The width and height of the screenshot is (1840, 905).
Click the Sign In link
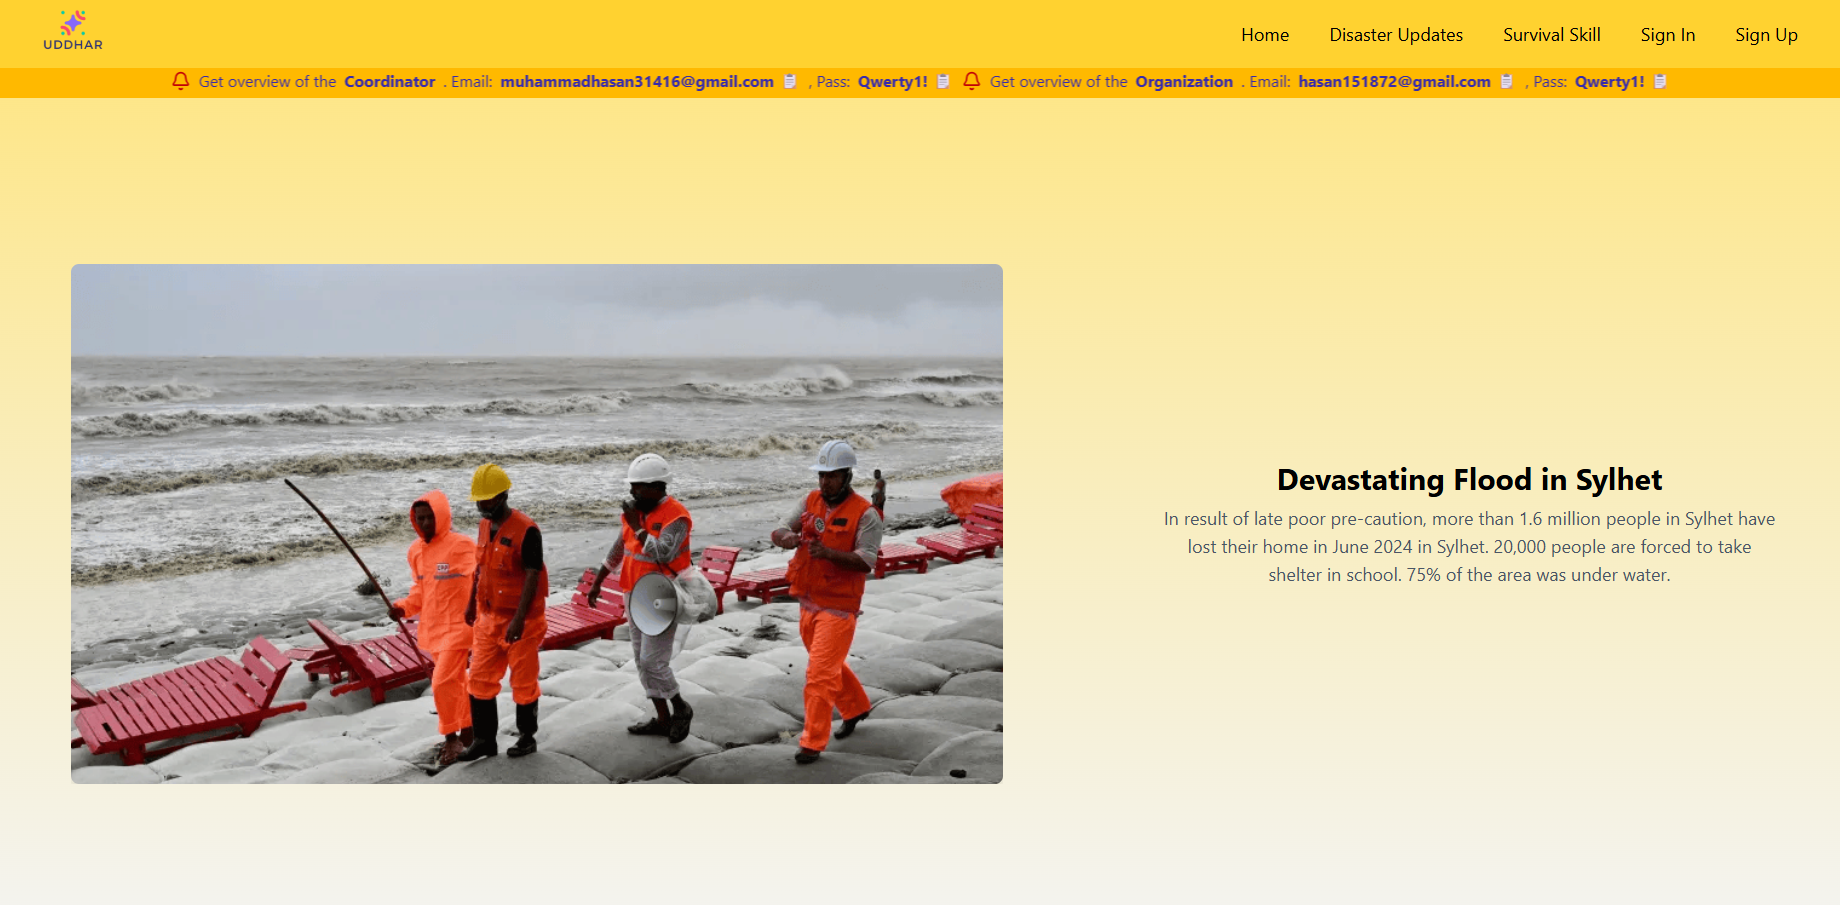click(1667, 34)
